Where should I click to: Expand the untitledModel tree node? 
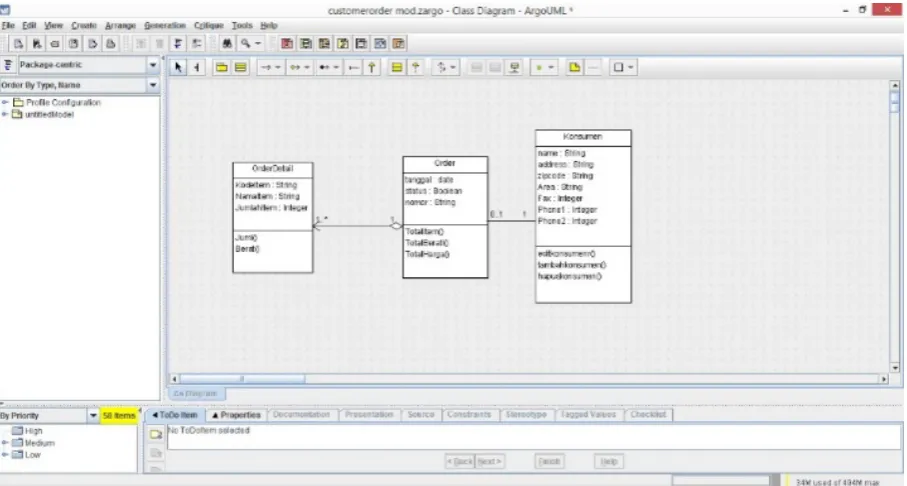pos(5,115)
